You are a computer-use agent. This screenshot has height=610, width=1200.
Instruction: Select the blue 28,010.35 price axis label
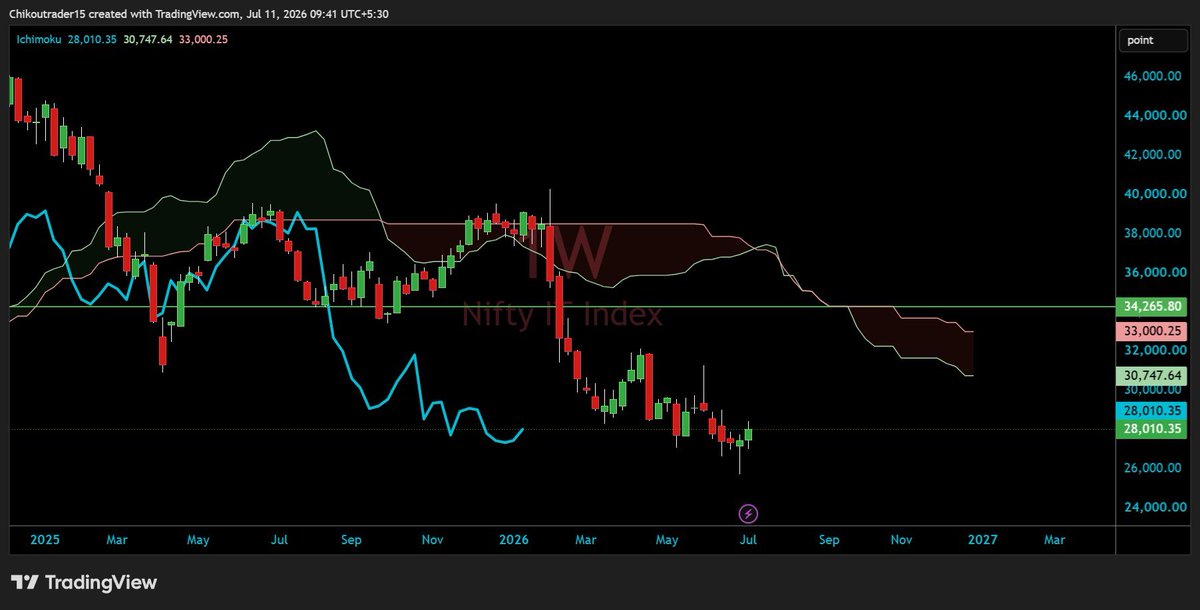pyautogui.click(x=1153, y=411)
